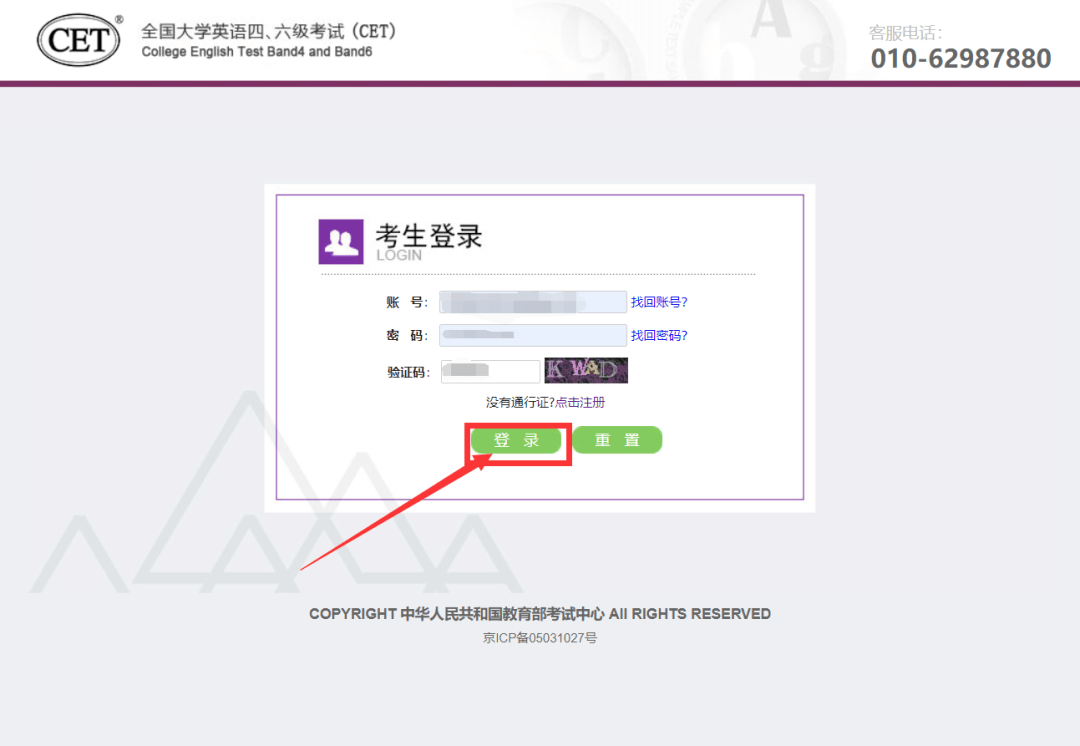Click the COPYRIGHT 中华人民共和国教育部考试中心 text

(x=457, y=614)
